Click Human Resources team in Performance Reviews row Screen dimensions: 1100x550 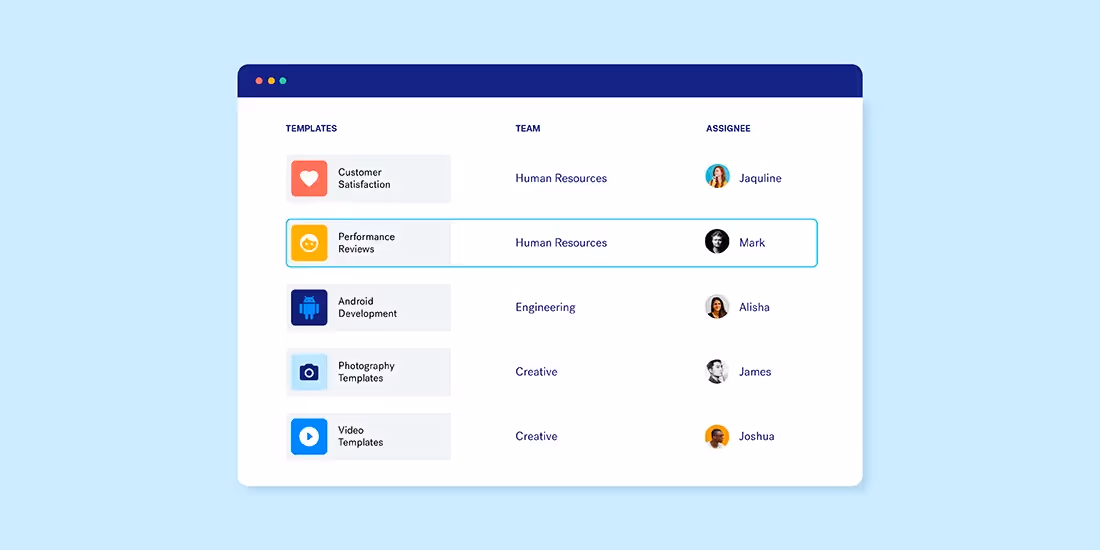561,243
